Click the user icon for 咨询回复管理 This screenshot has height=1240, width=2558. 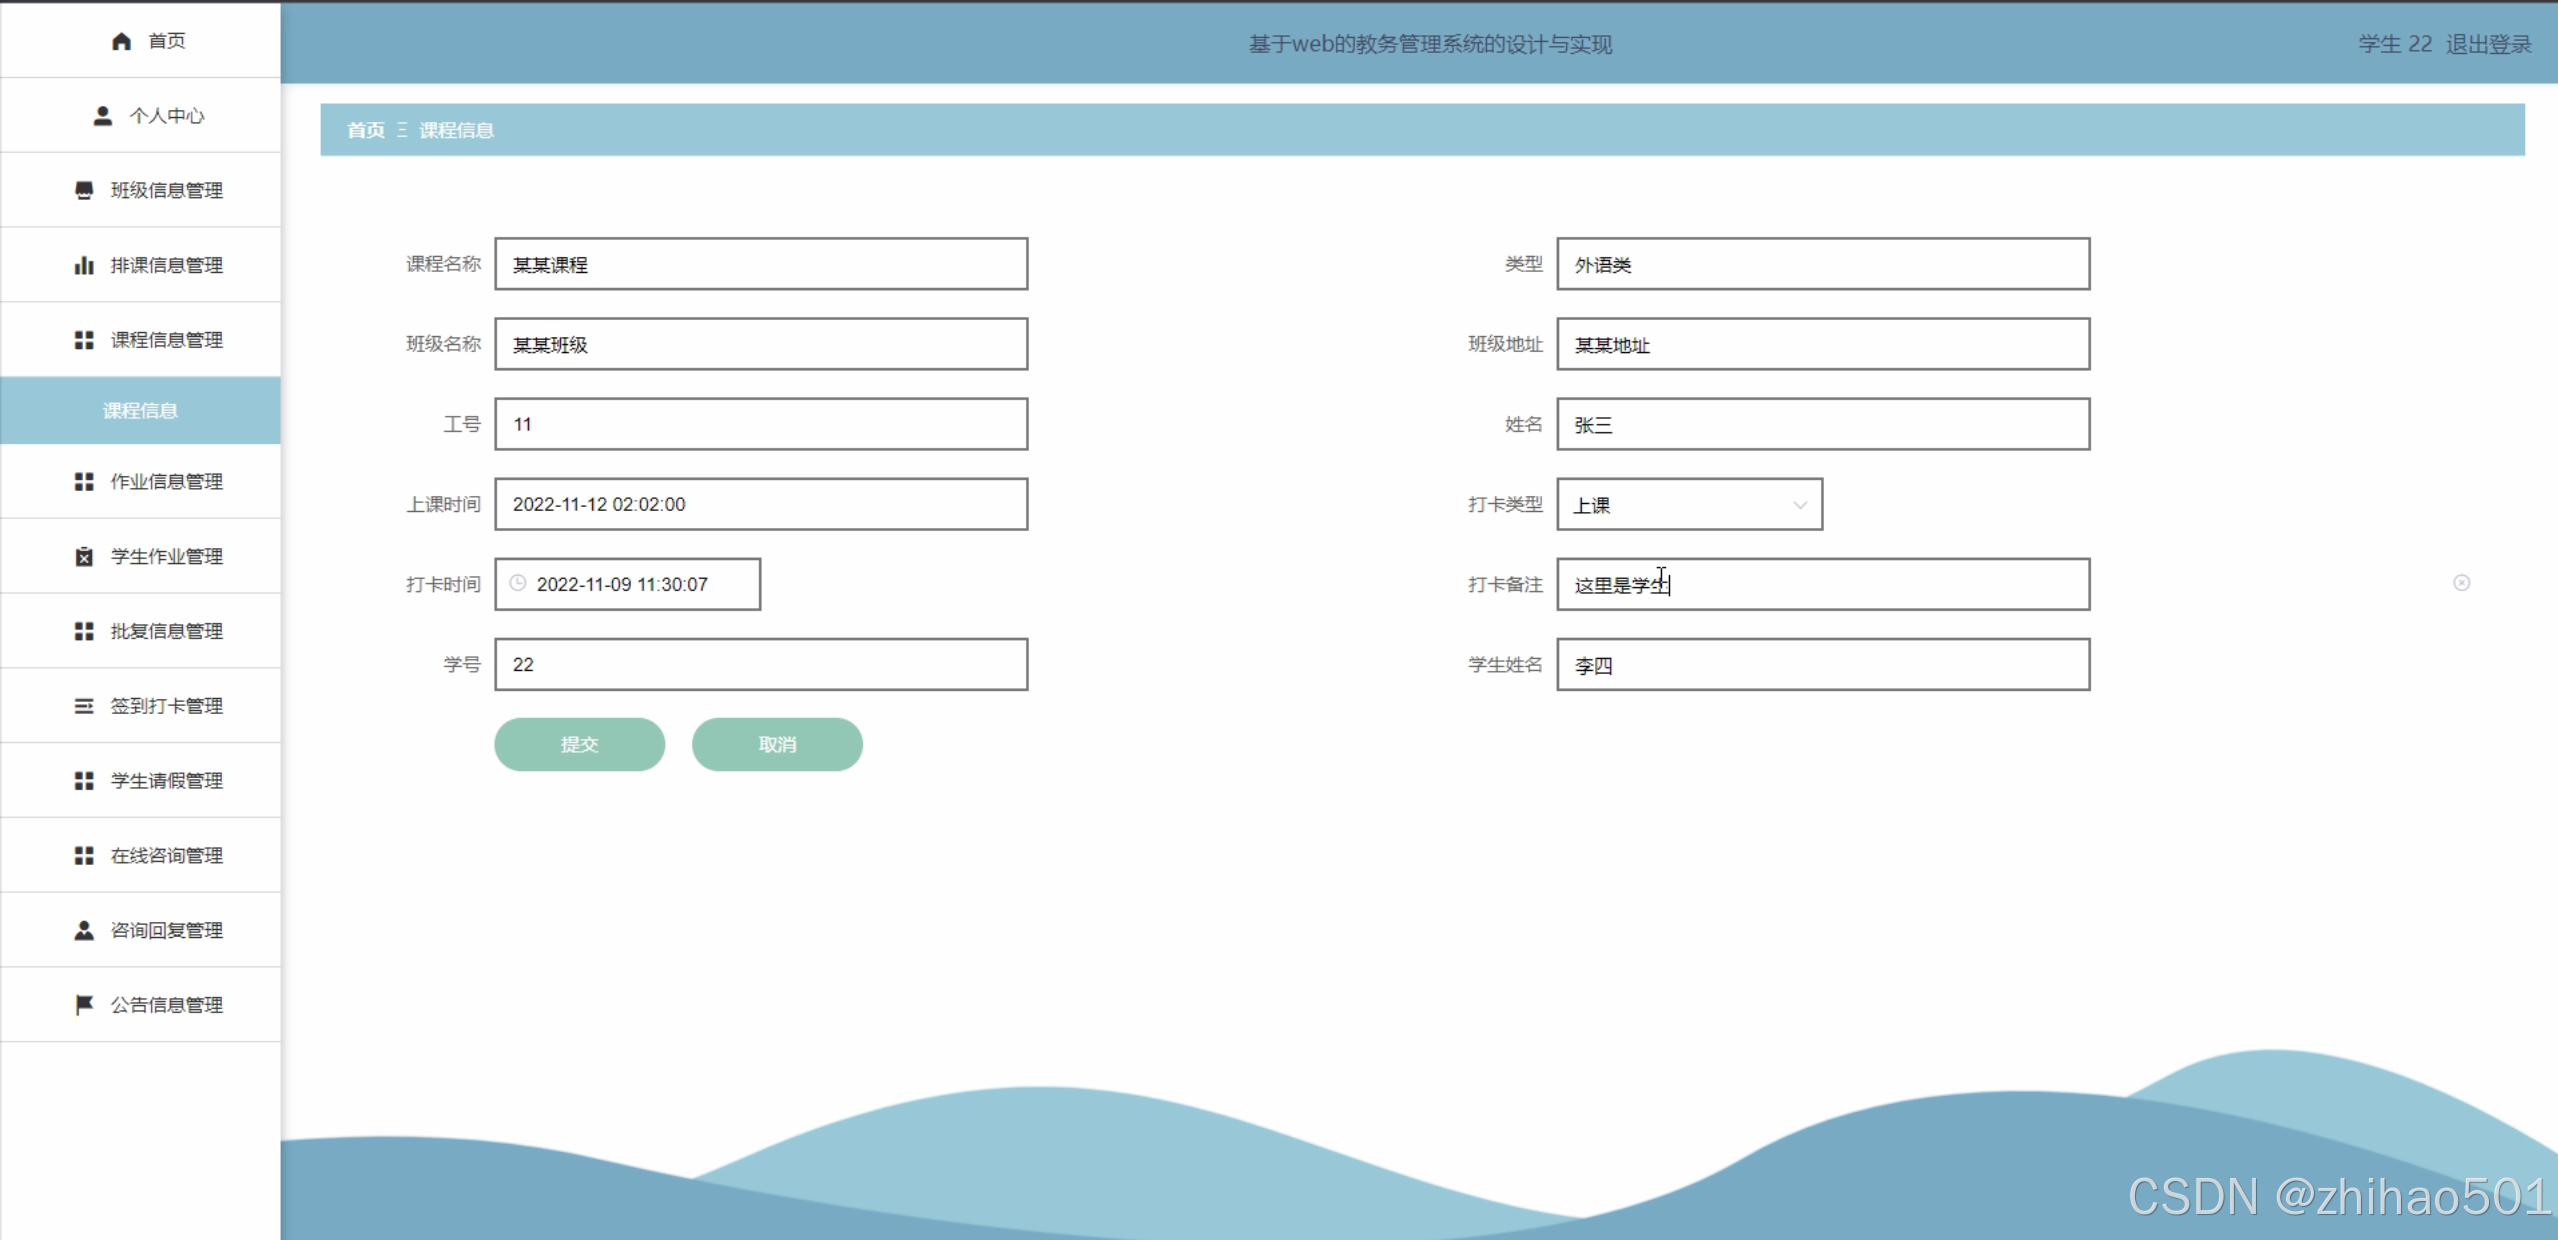click(84, 930)
